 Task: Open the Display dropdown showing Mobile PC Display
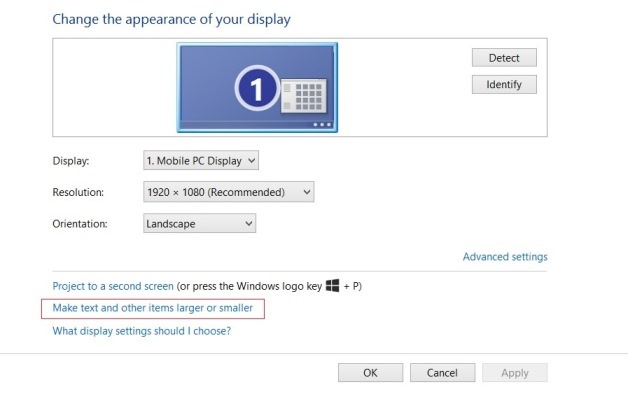201,160
